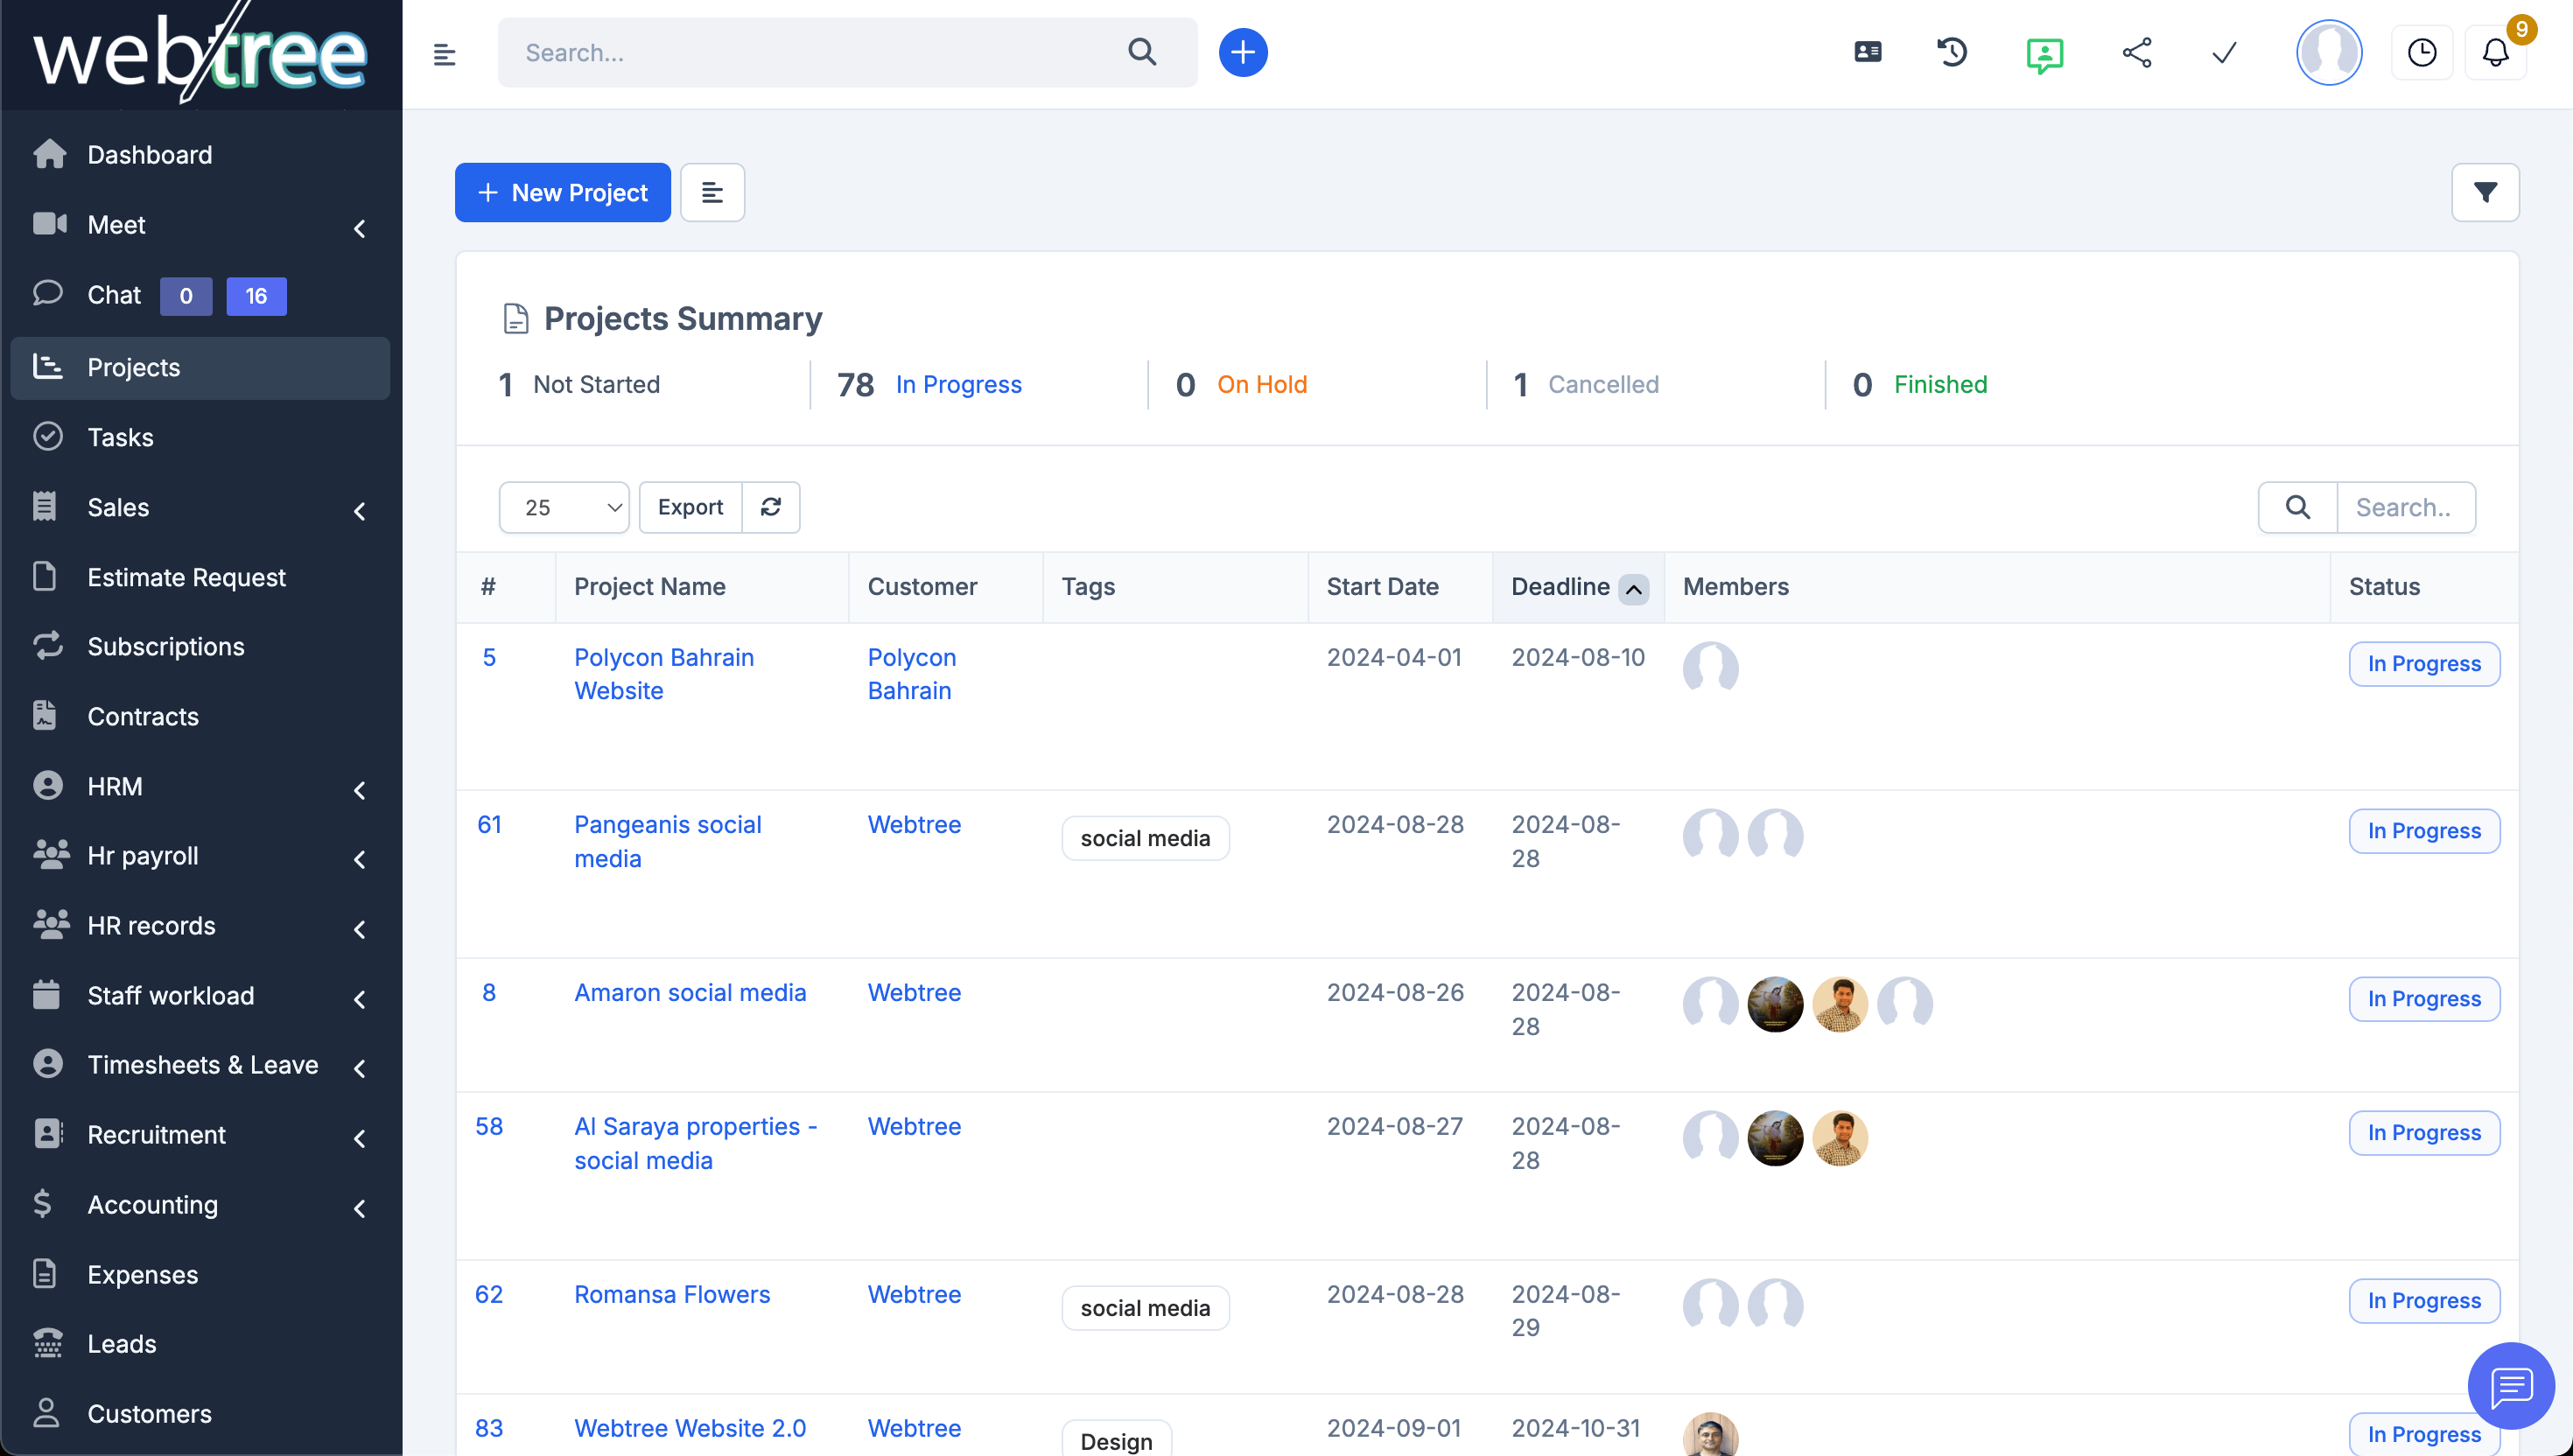
Task: Open Subscriptions in sidebar
Action: [200, 646]
